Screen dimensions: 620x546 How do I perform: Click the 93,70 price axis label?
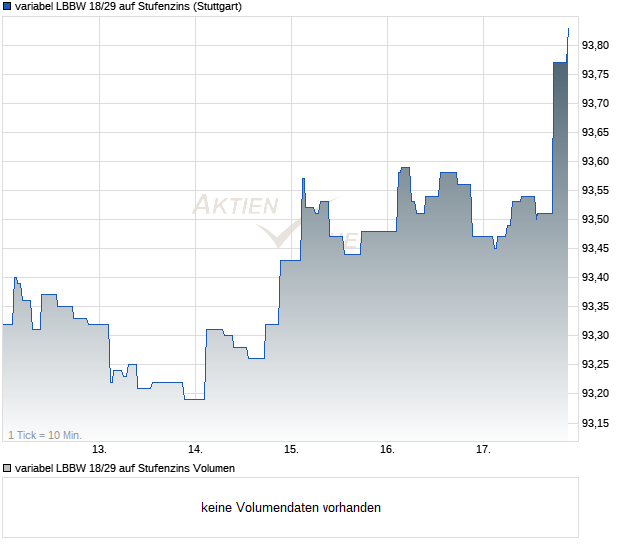click(595, 103)
